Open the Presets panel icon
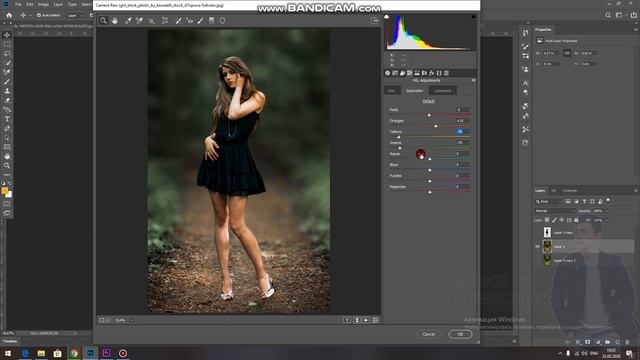 pos(447,73)
